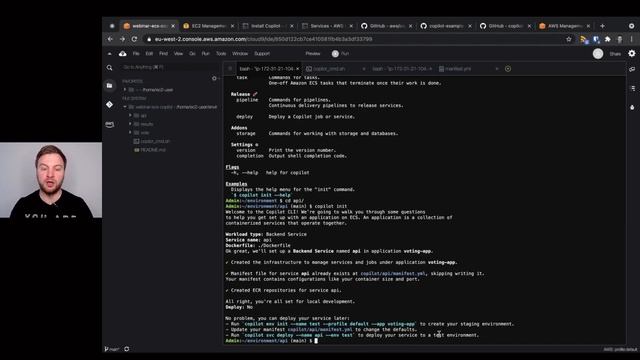Viewport: 640px width, 360px height.
Task: Open a new browser tab with plus
Action: (602, 26)
